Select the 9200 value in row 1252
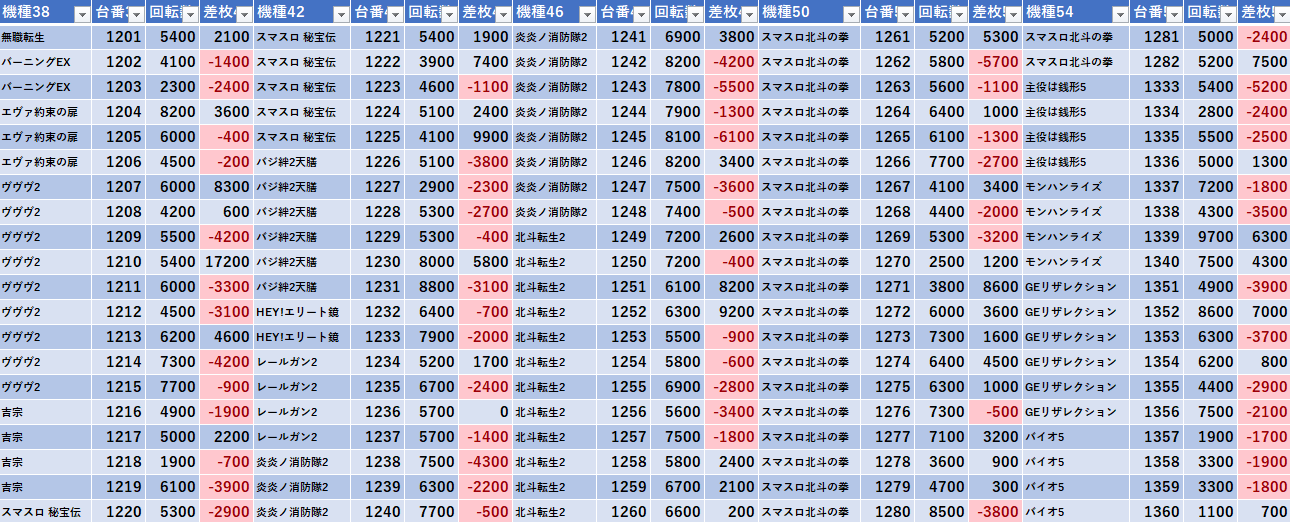Image resolution: width=1290 pixels, height=522 pixels. pyautogui.click(x=731, y=312)
